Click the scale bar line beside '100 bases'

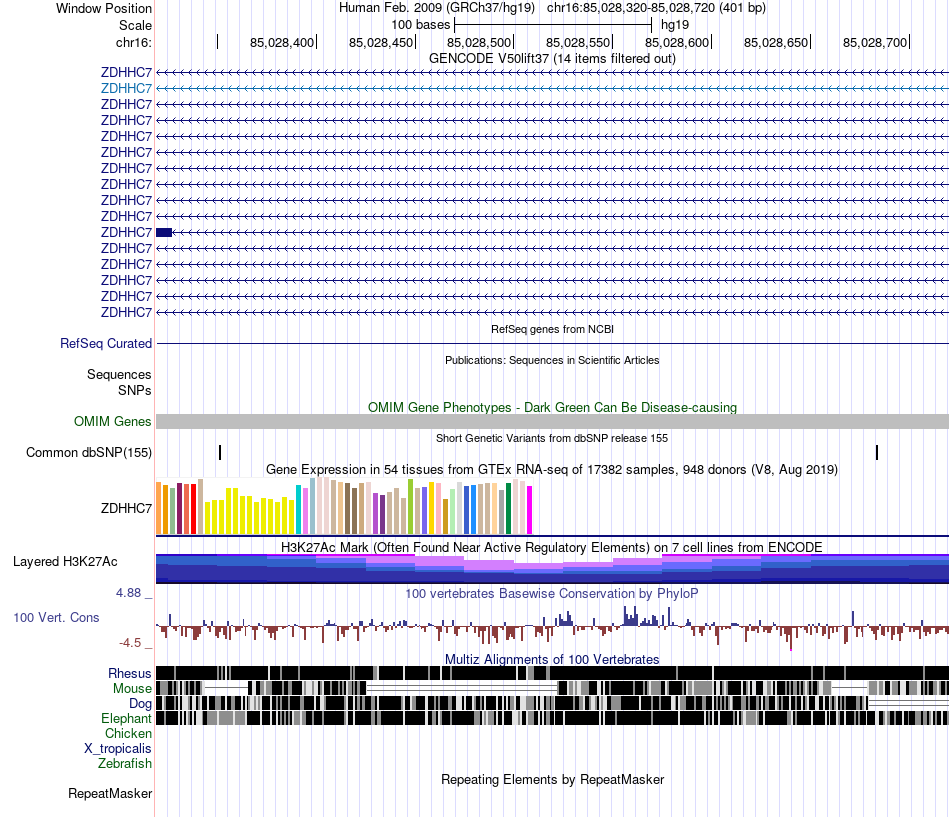click(x=553, y=25)
